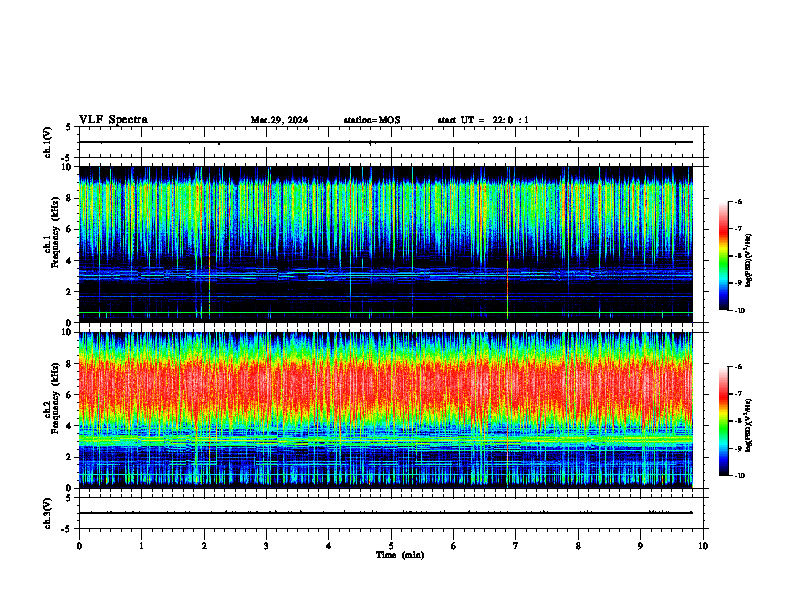This screenshot has height=612, width=792.
Task: Click the 'start UT = 22:0 :1' text
Action: pos(483,120)
